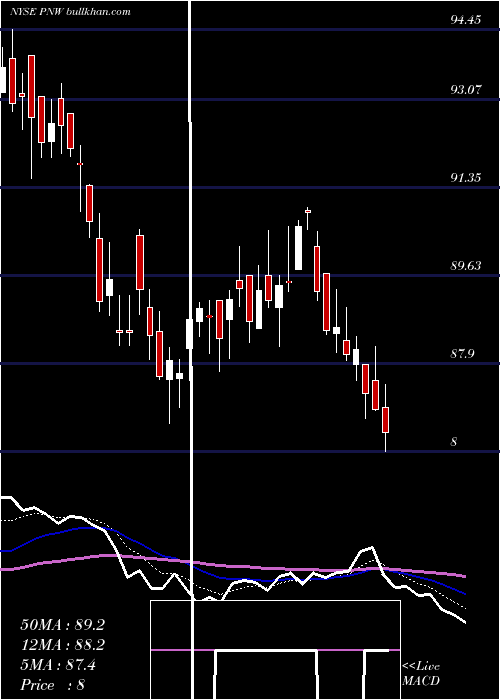500x700 pixels.
Task: Click the NYSE PNW bullkhan.com chart title
Action: click(70, 12)
